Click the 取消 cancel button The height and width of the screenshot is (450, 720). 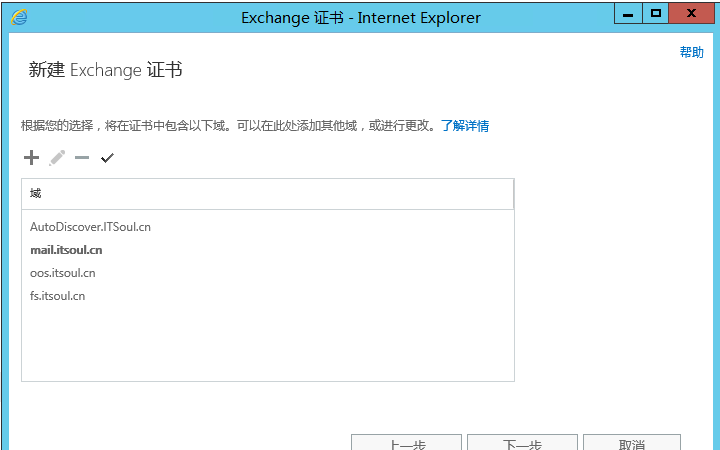coord(632,442)
